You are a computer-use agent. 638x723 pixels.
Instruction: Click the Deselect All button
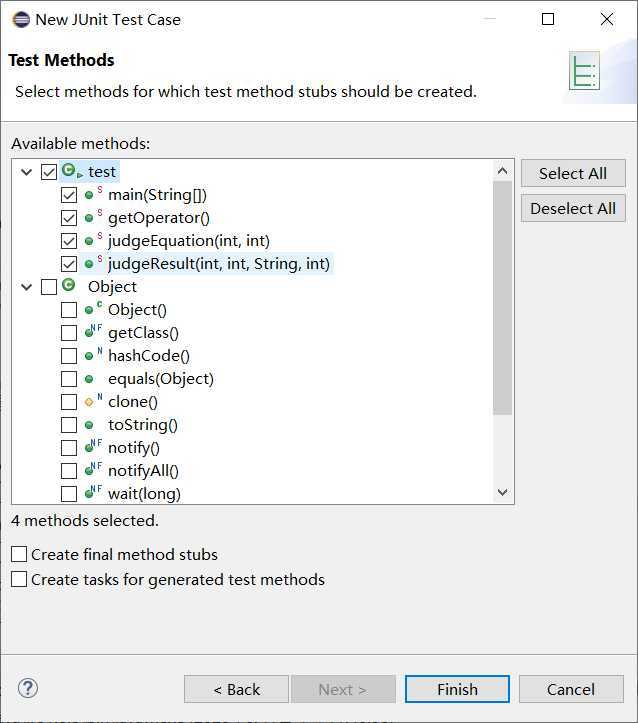pyautogui.click(x=573, y=208)
